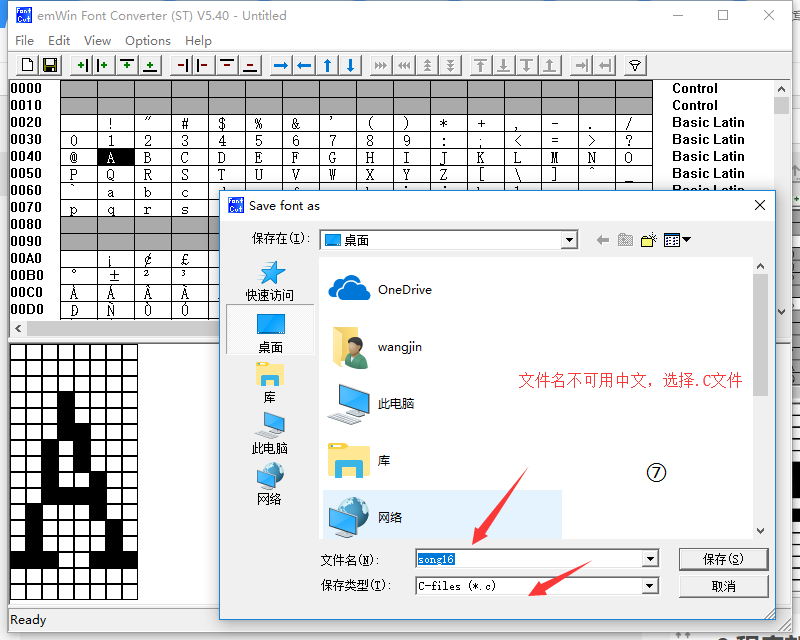800x640 pixels.
Task: Select the black cell A in the character grid
Action: [x=115, y=156]
